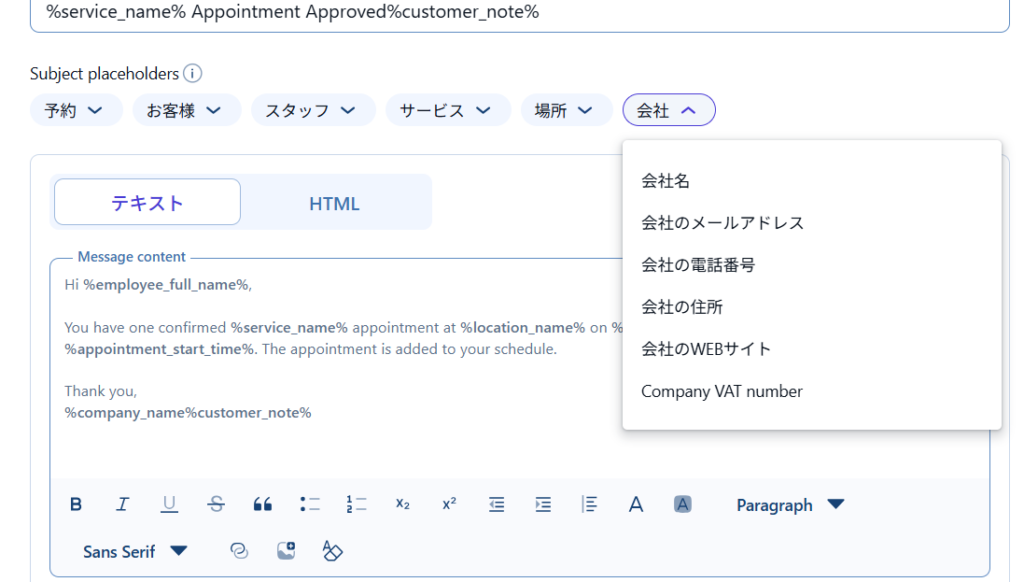Select Company VAT number placeholder
The image size is (1024, 582).
(722, 391)
